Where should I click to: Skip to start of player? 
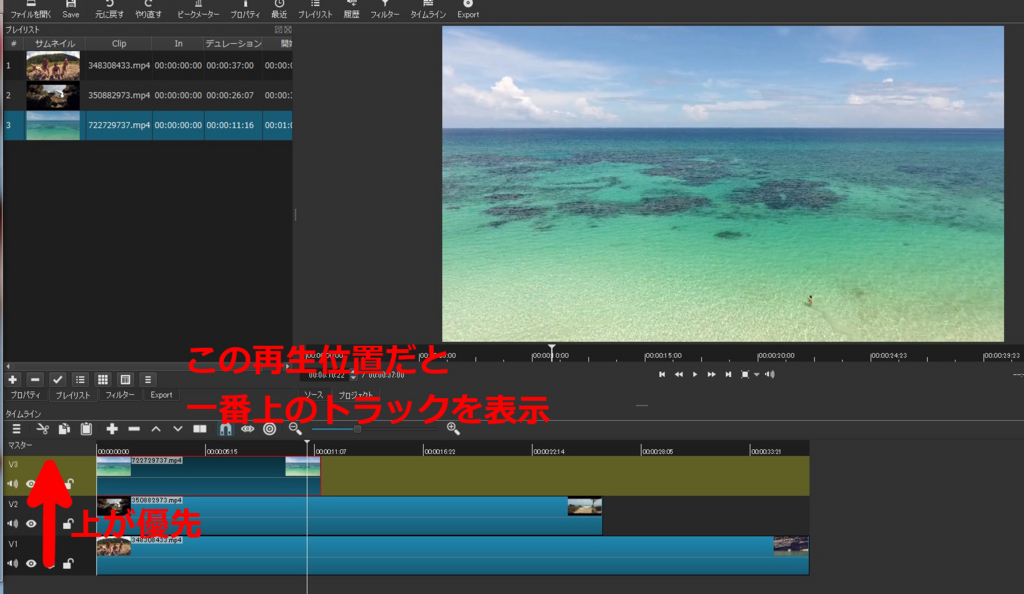[x=662, y=374]
